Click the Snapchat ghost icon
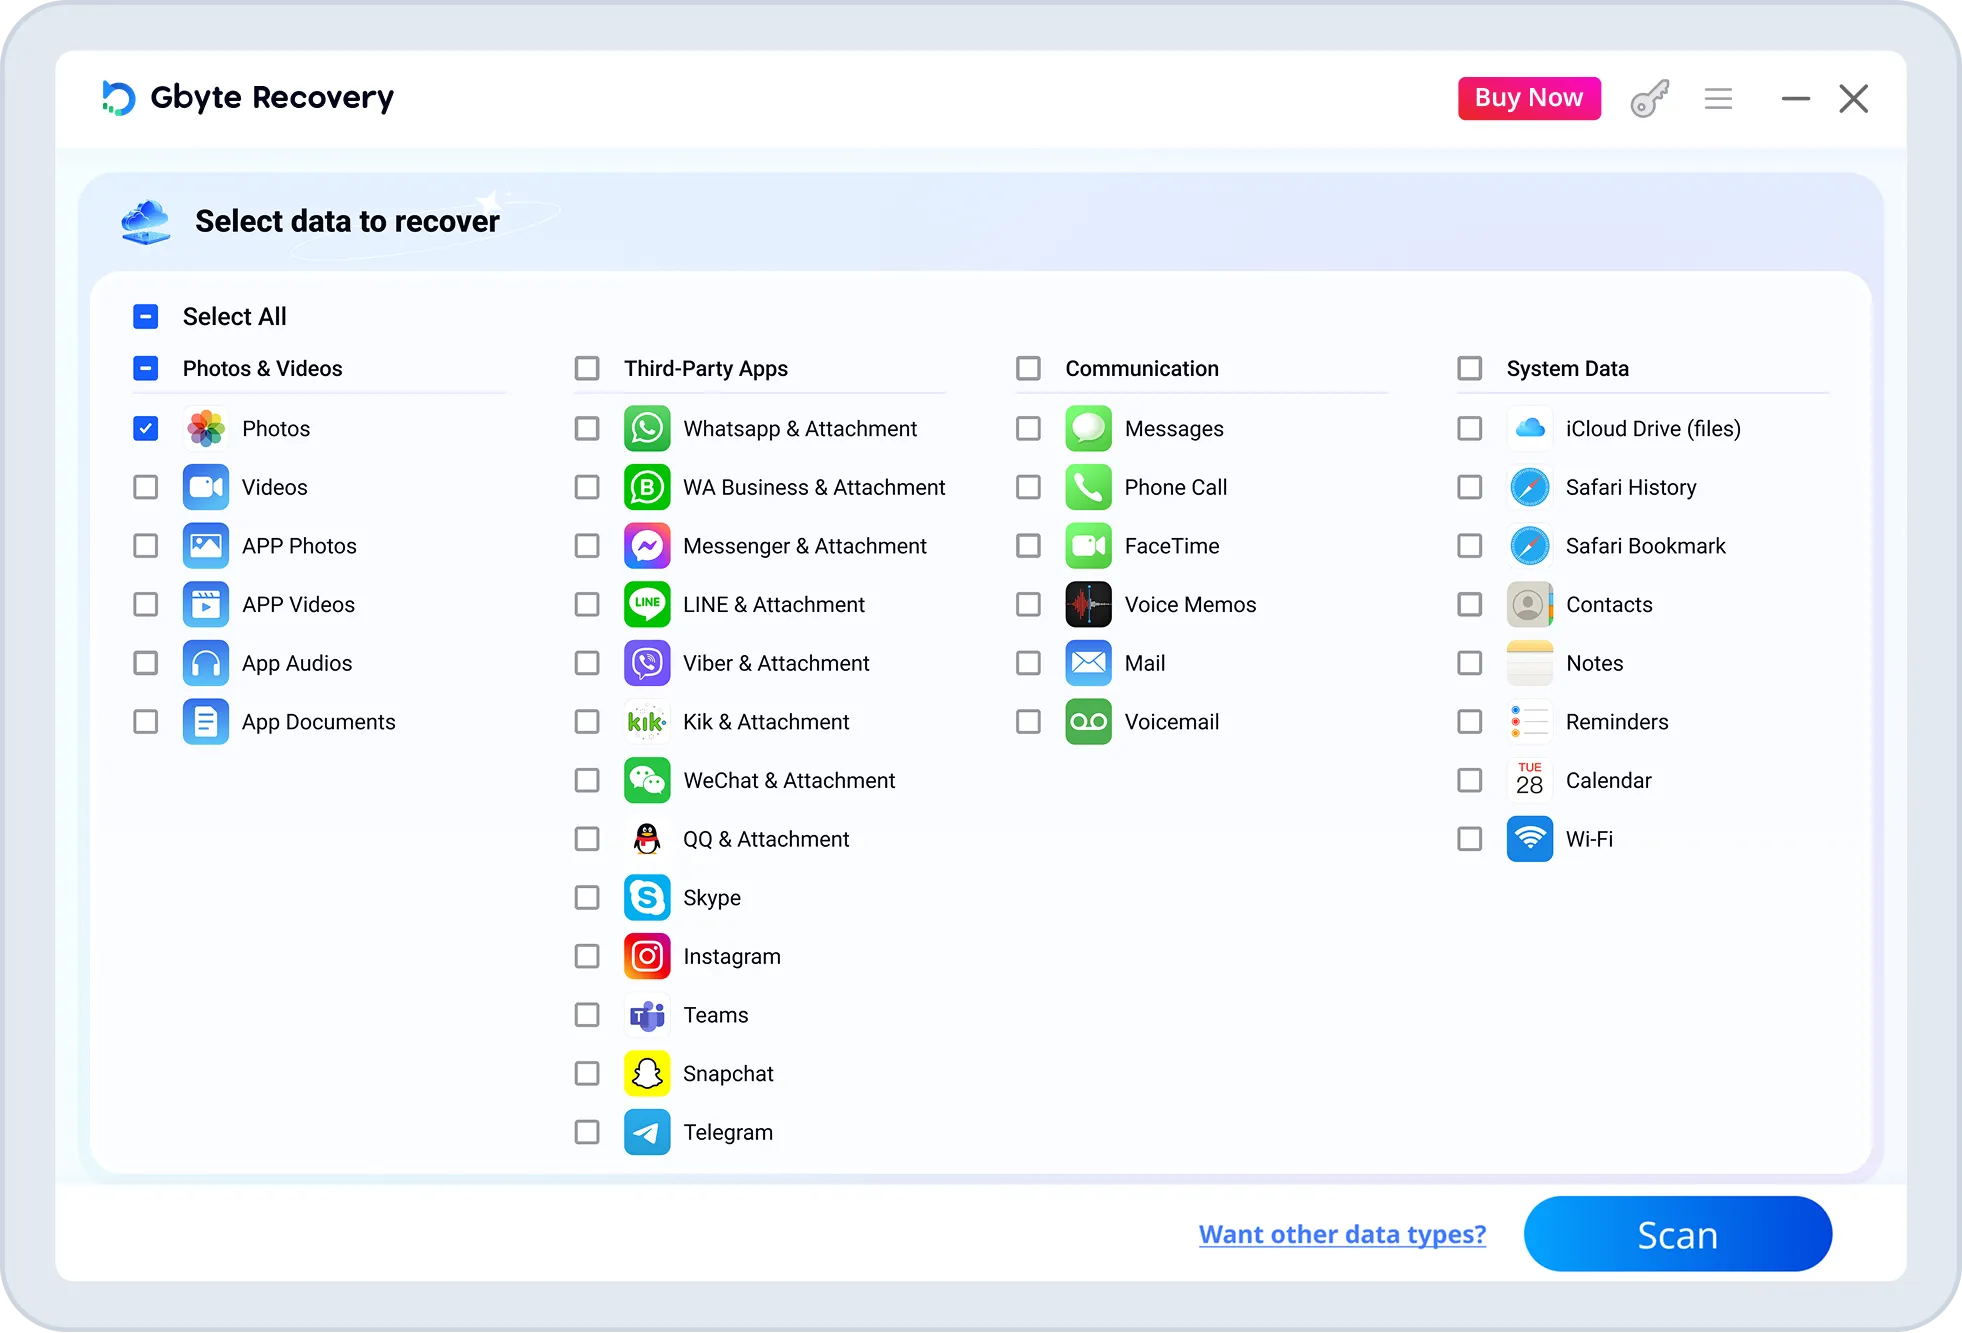 (x=647, y=1074)
